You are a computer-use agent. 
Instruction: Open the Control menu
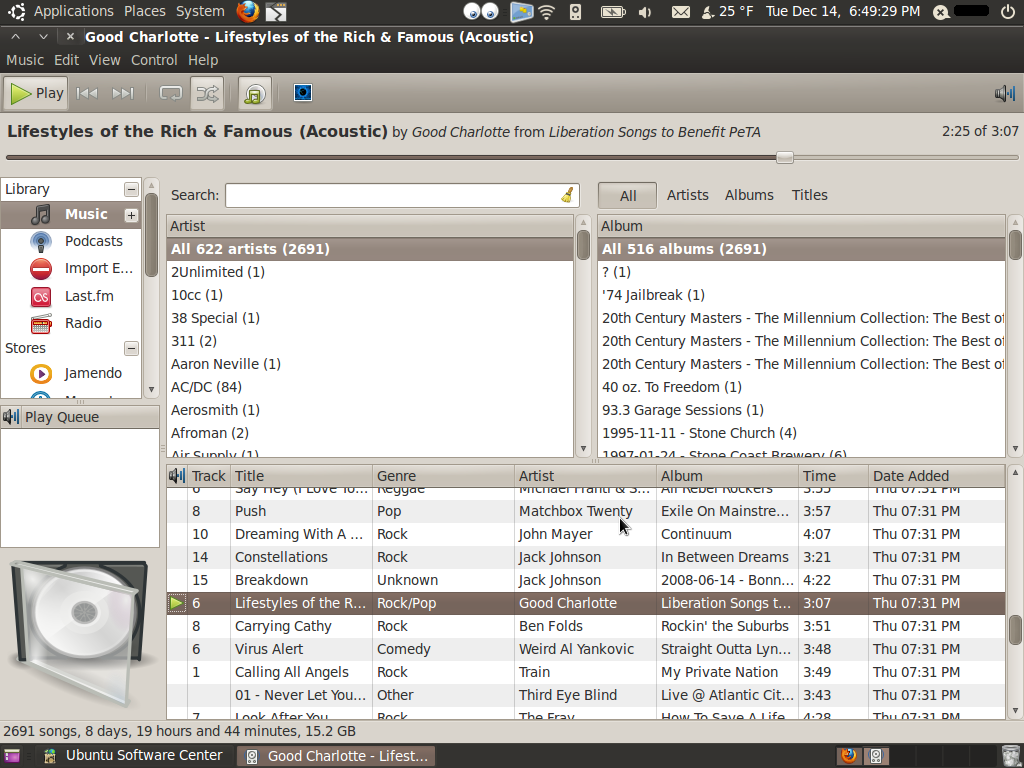click(154, 60)
